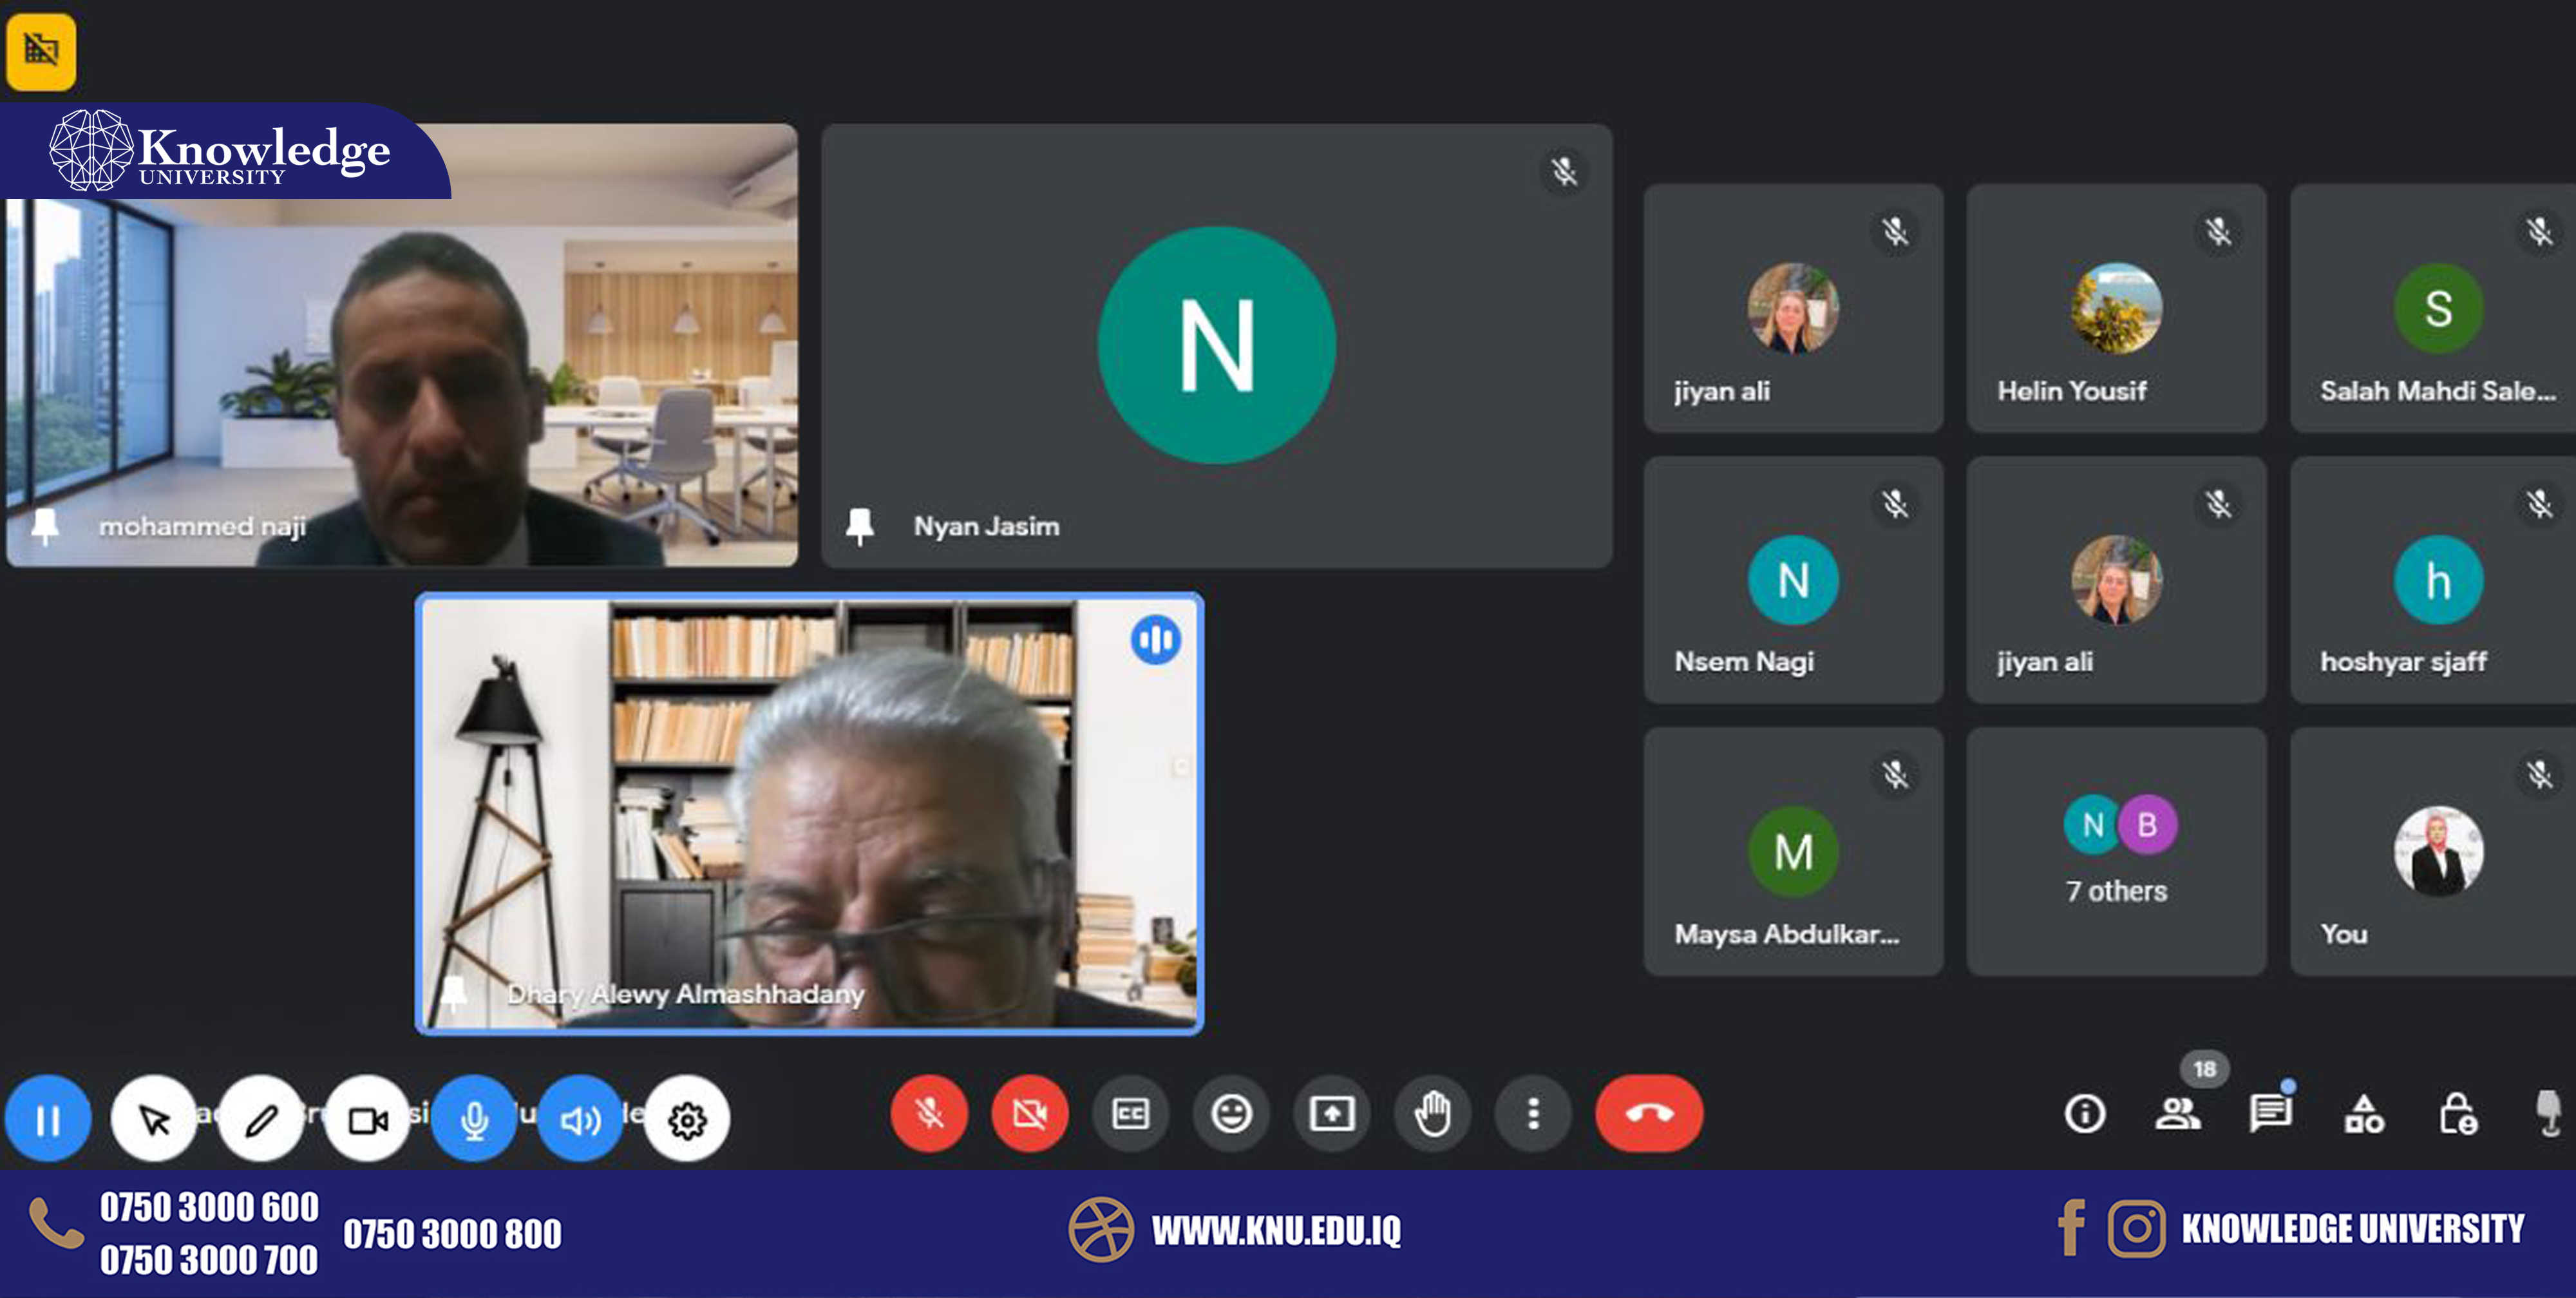Image resolution: width=2576 pixels, height=1298 pixels.
Task: Click mic-off icon on Maysa Abdulkar tile
Action: 1895,774
